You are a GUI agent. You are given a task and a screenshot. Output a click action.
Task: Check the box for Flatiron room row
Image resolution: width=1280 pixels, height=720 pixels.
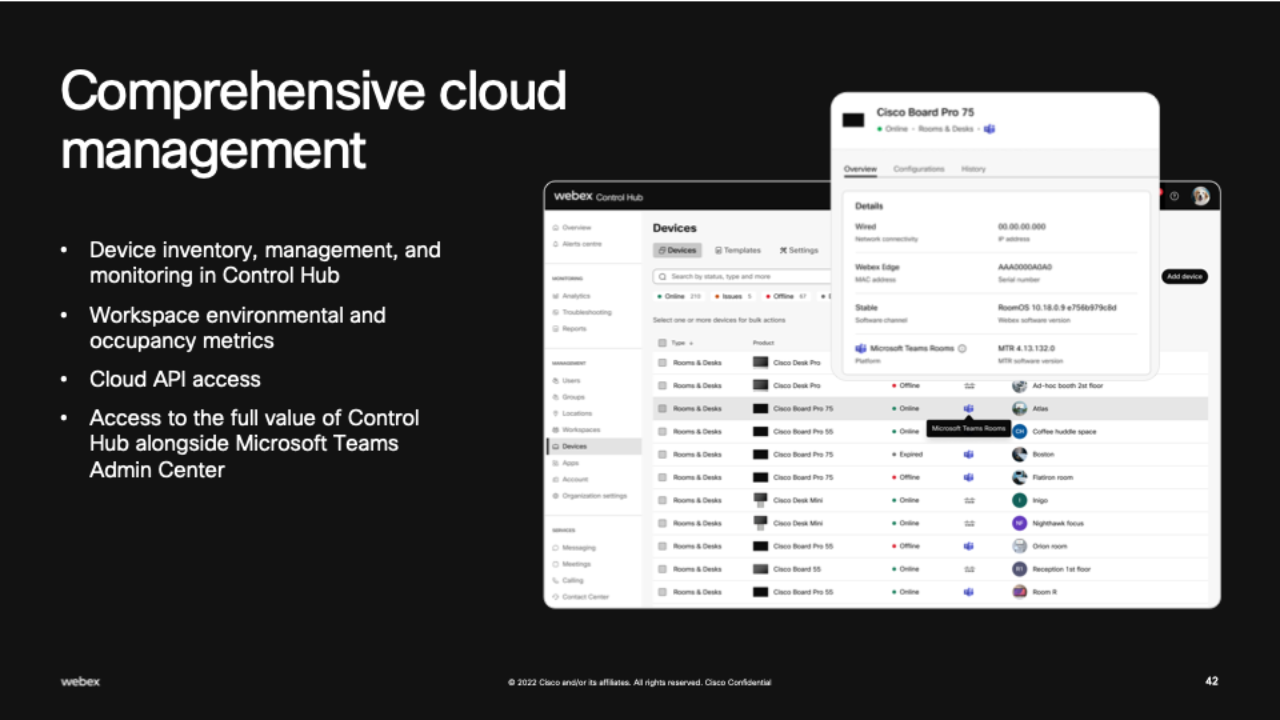pyautogui.click(x=662, y=477)
